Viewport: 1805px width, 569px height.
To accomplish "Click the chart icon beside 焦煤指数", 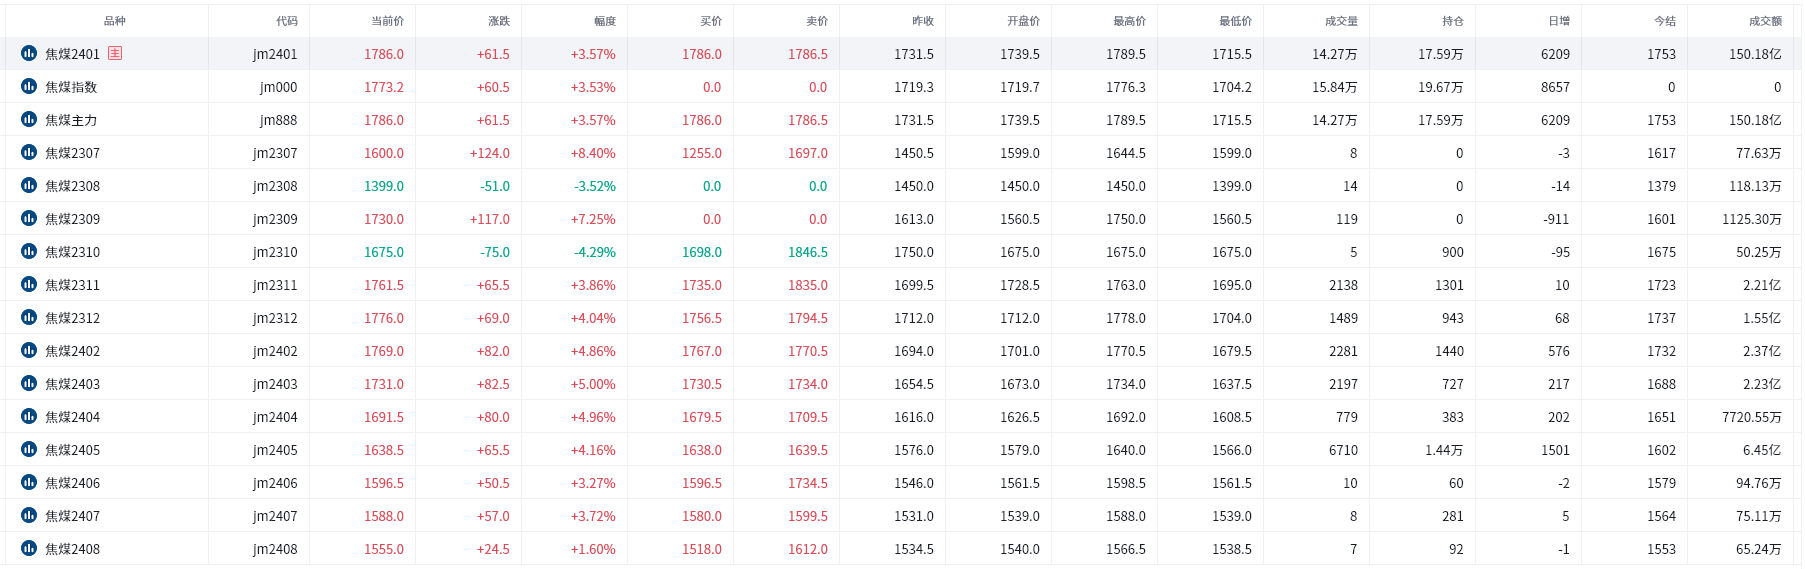I will pos(29,86).
